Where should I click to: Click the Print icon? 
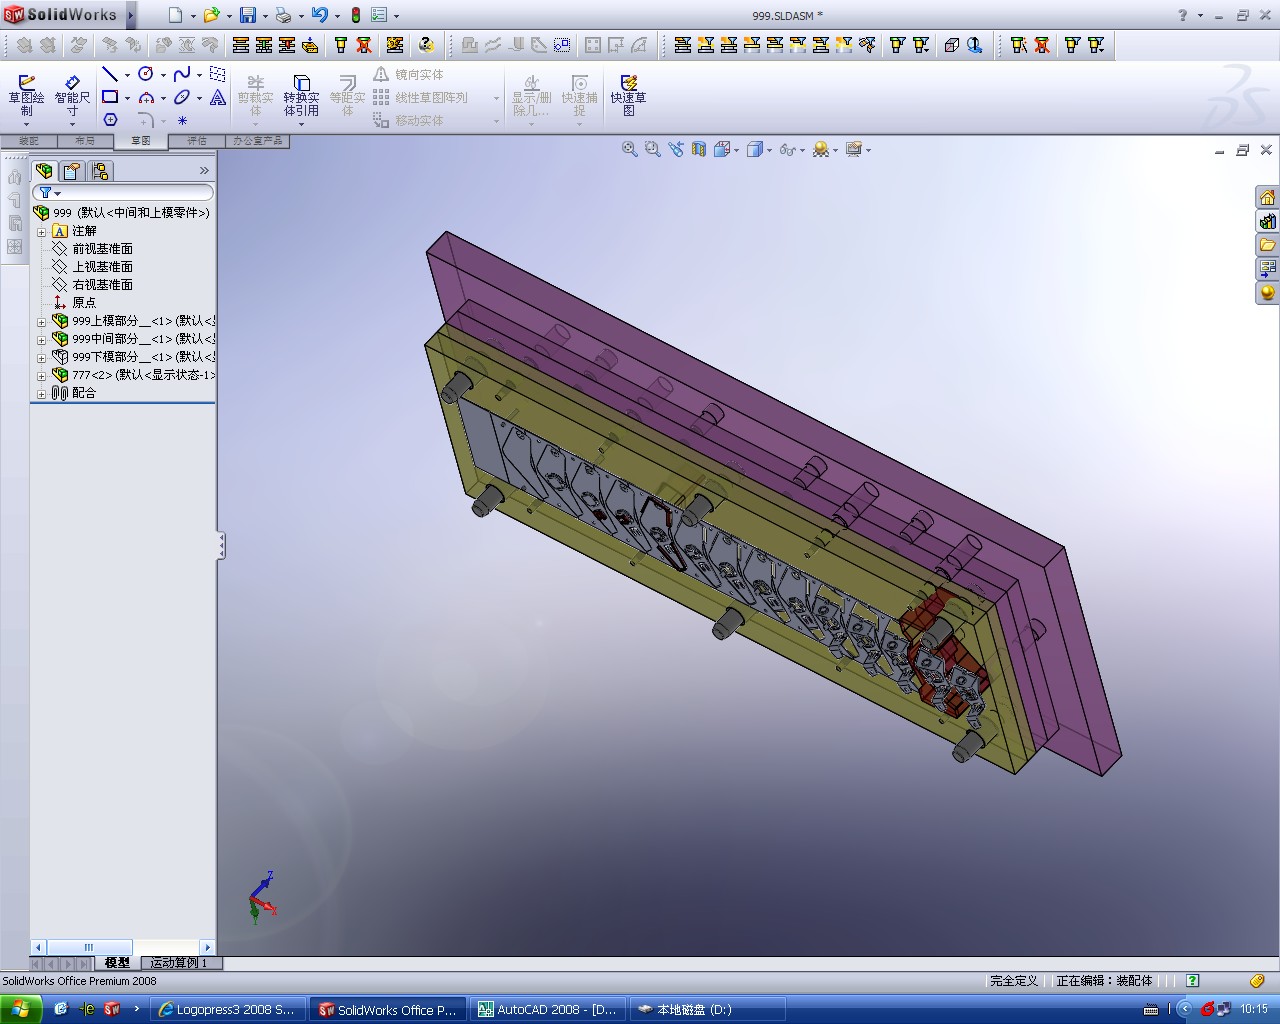[283, 15]
